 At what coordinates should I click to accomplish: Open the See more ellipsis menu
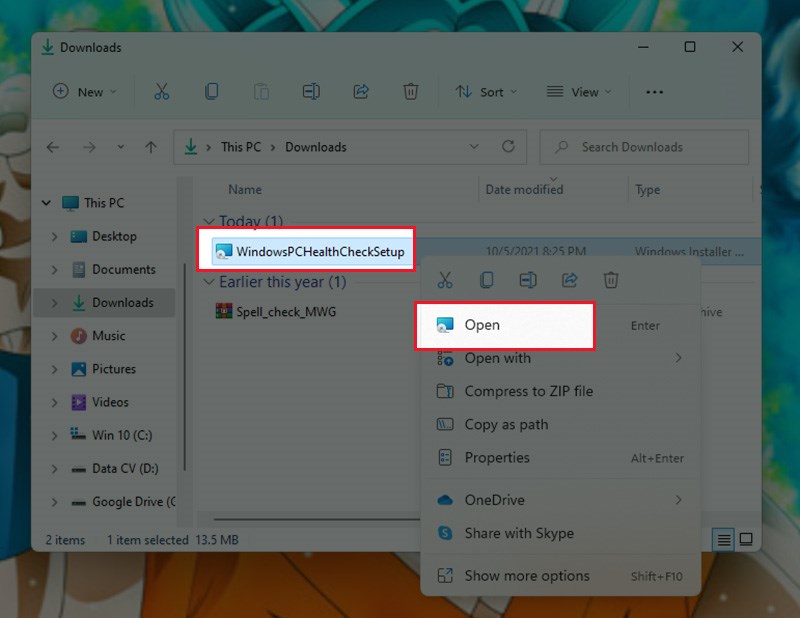pyautogui.click(x=655, y=92)
